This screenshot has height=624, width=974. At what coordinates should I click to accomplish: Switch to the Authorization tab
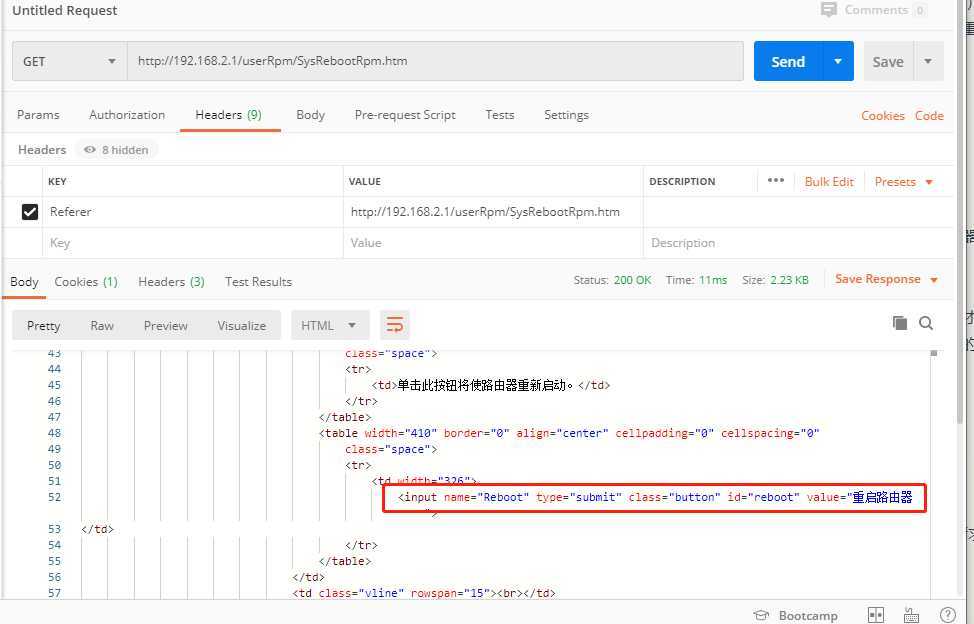click(127, 115)
